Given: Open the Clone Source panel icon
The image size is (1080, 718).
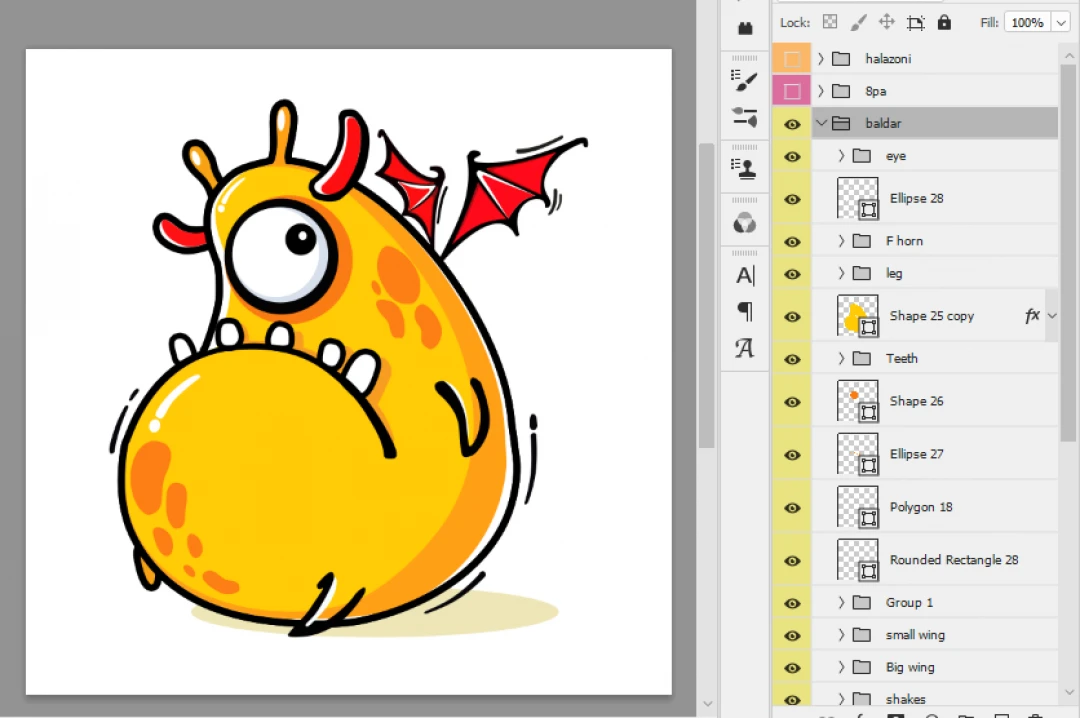Looking at the screenshot, I should [745, 169].
